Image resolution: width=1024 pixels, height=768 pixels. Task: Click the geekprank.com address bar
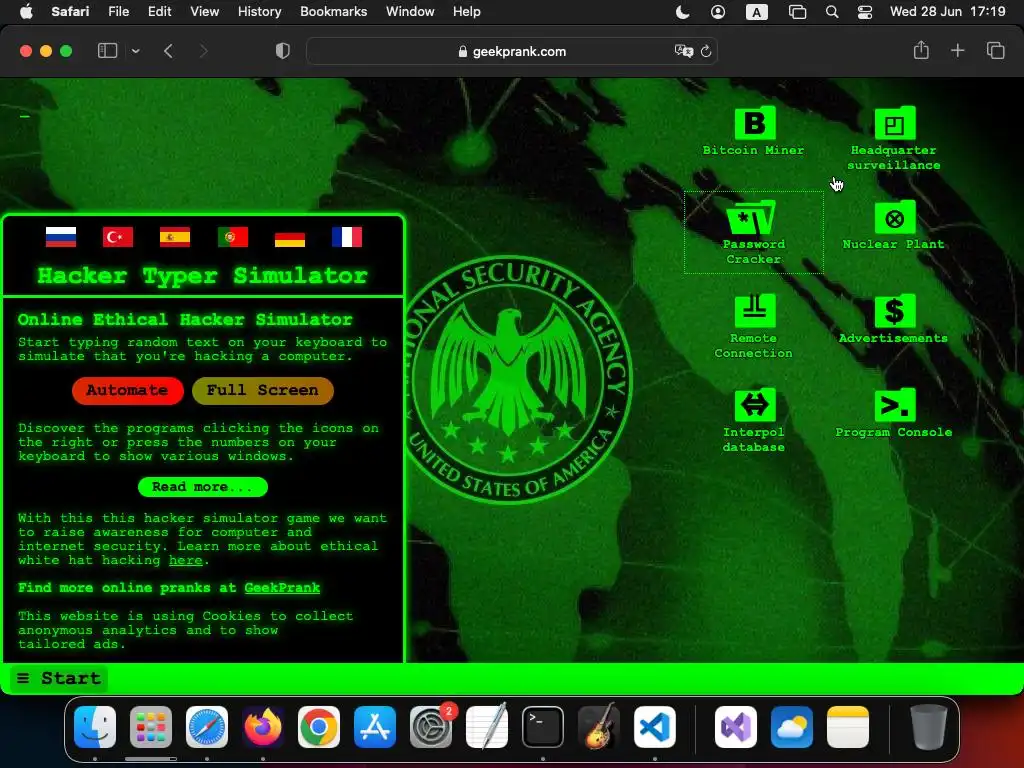(512, 51)
